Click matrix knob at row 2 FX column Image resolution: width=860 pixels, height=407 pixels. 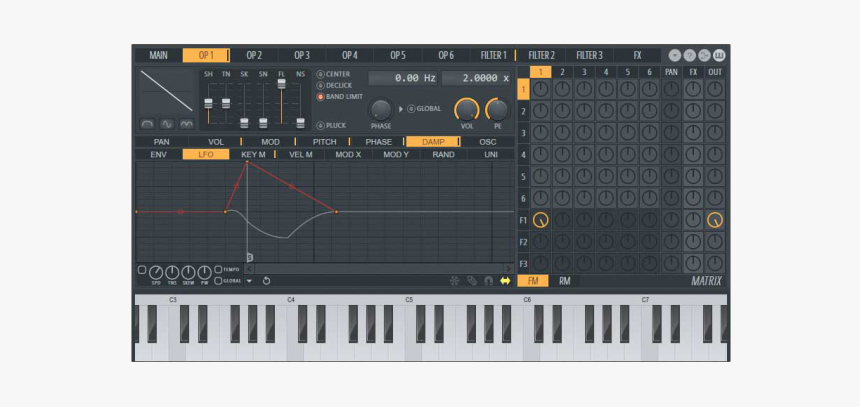click(x=693, y=111)
